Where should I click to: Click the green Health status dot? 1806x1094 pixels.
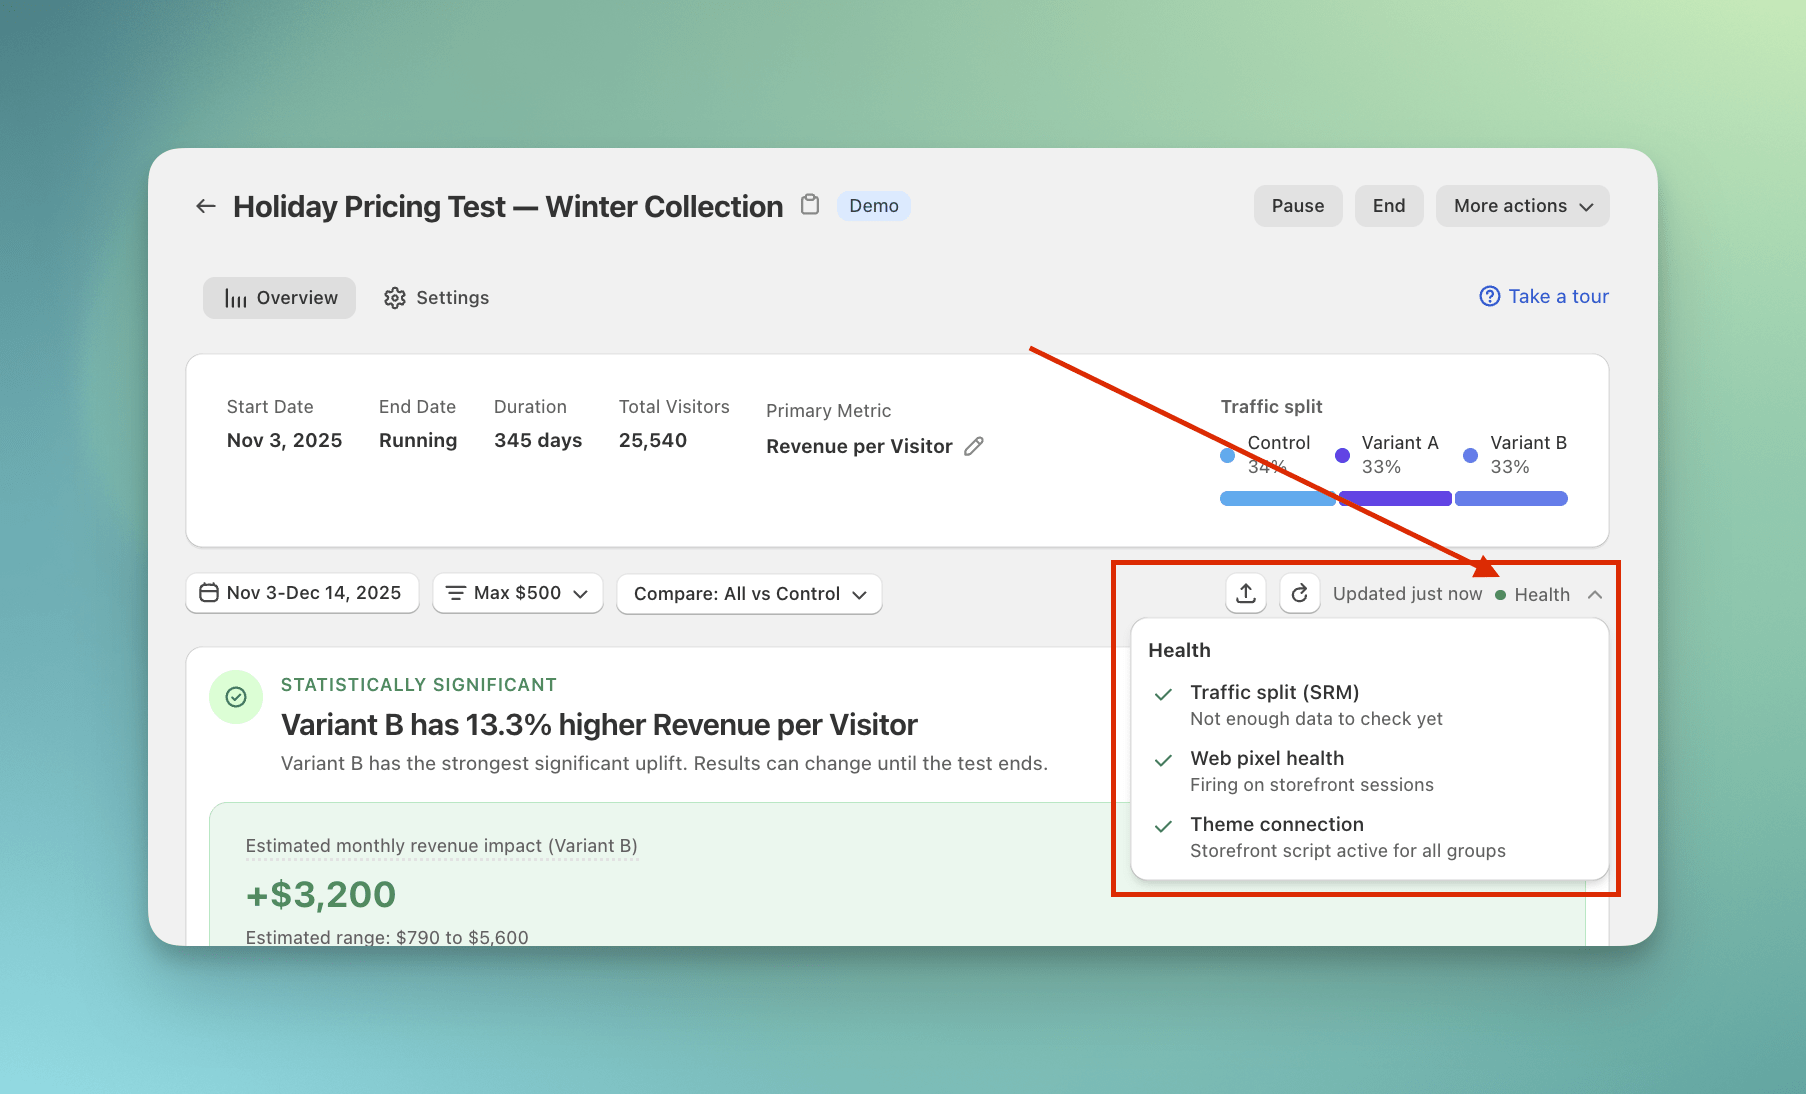point(1500,595)
